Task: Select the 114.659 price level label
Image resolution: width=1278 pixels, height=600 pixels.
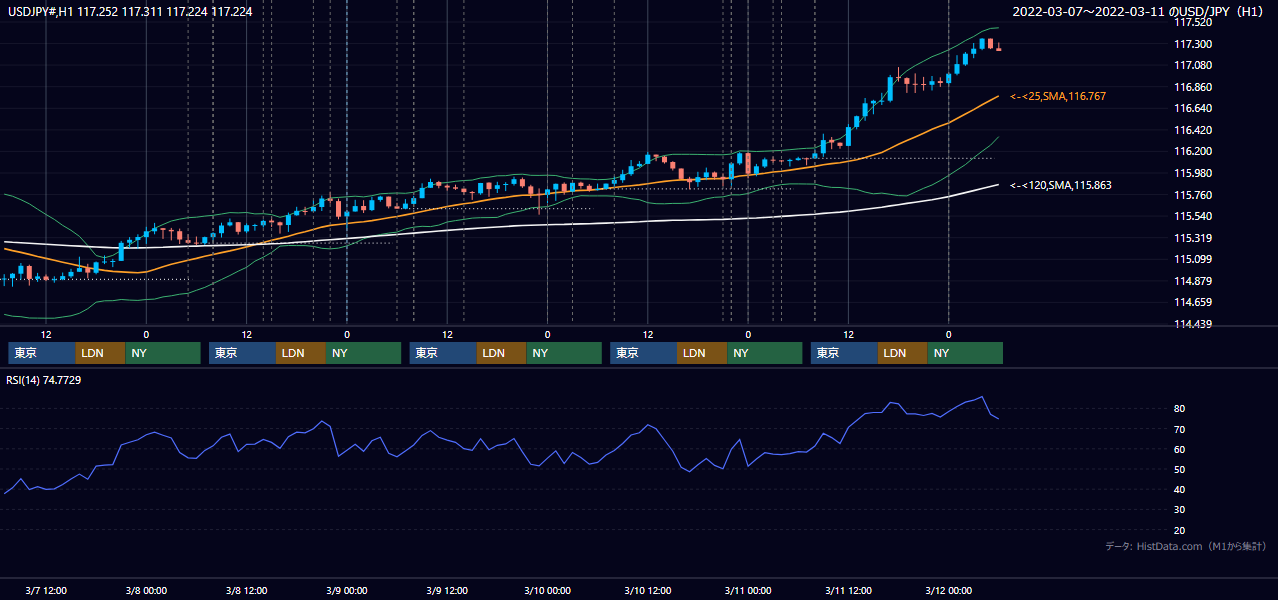Action: pyautogui.click(x=1192, y=302)
